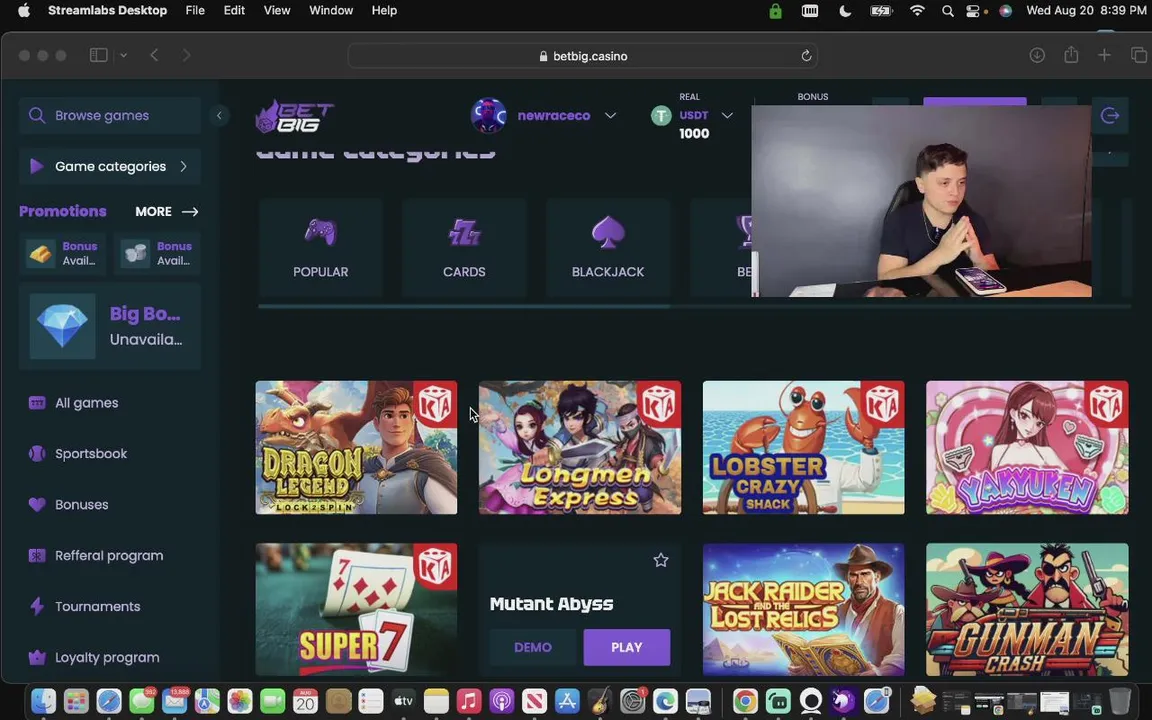This screenshot has height=720, width=1152.
Task: Open Google Chrome from the dock
Action: 744,701
